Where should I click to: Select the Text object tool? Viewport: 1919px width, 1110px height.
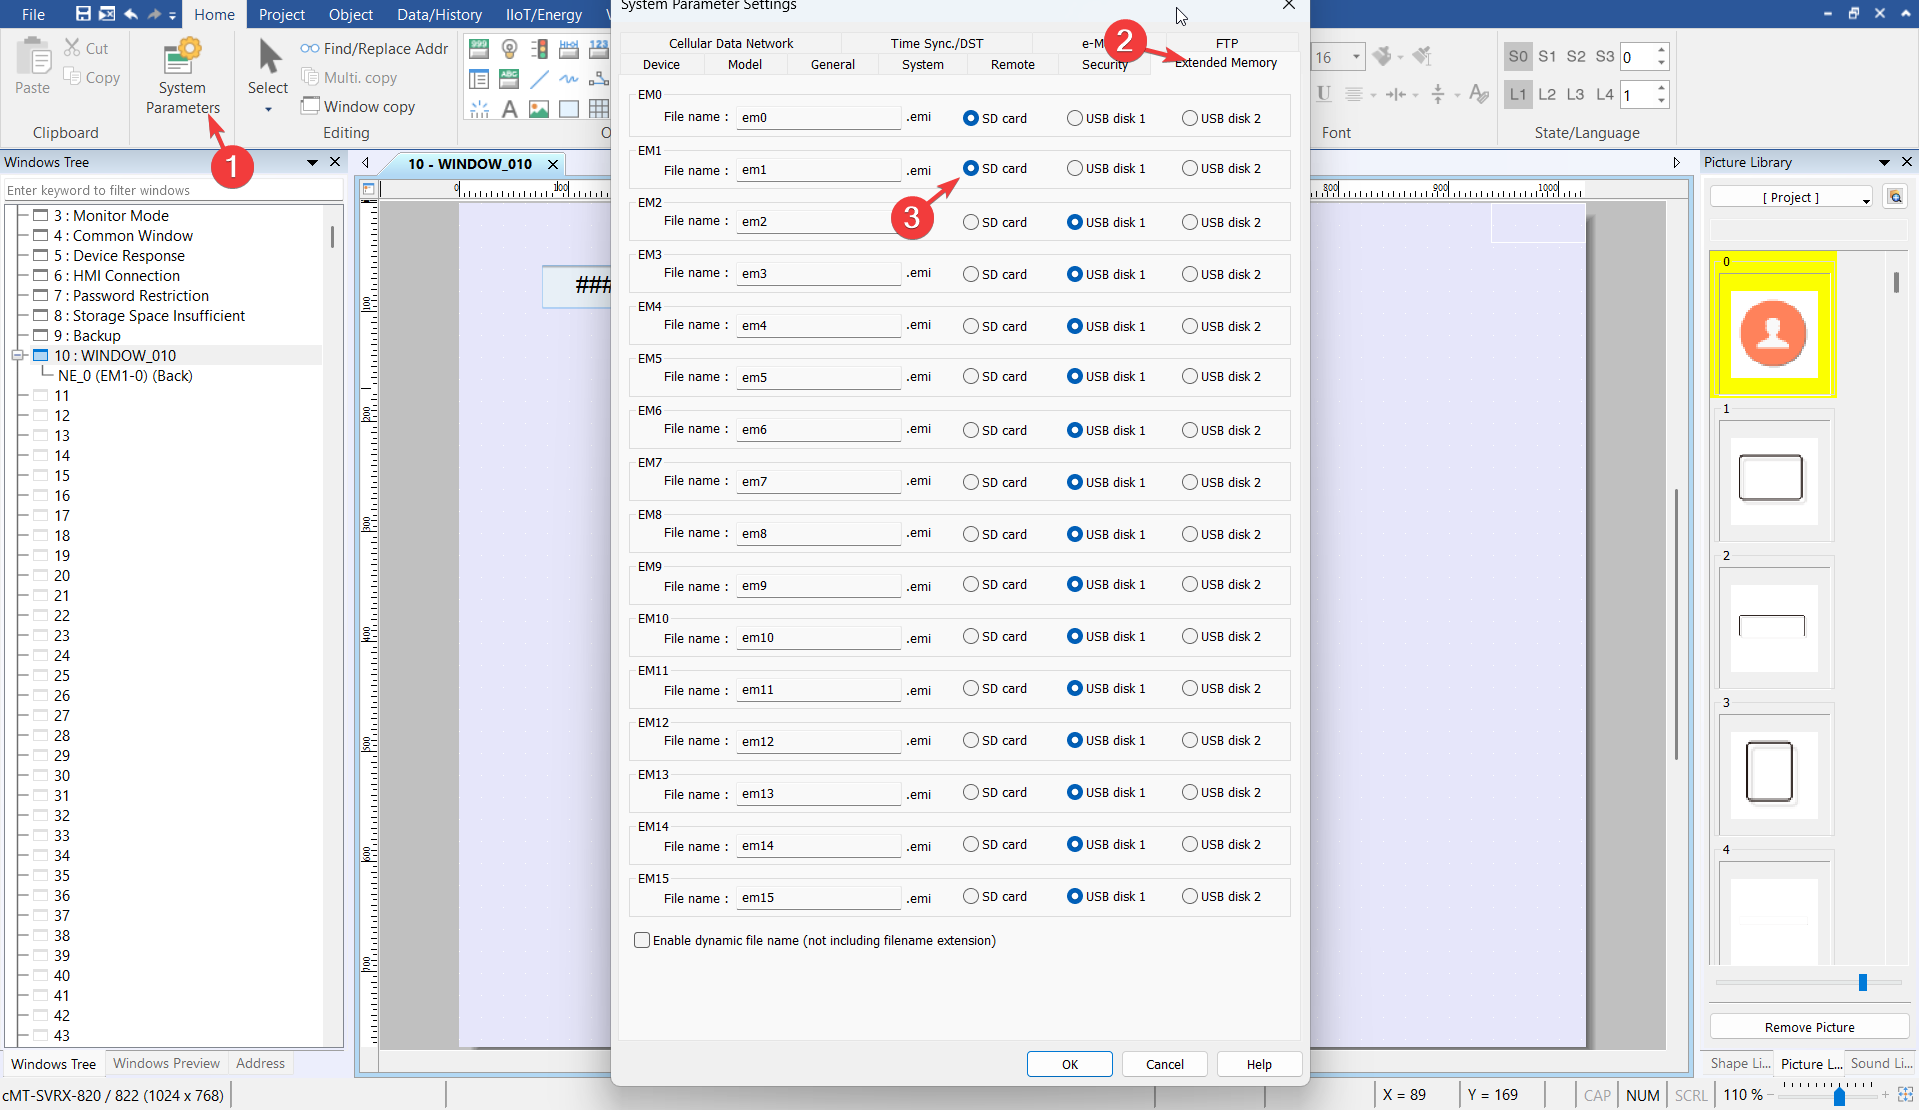(509, 110)
